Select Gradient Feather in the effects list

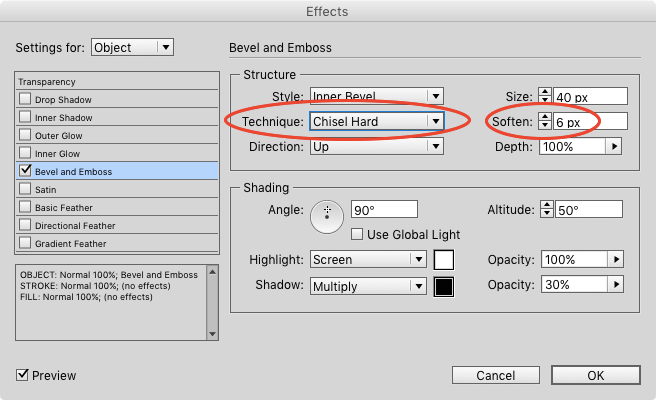(68, 244)
